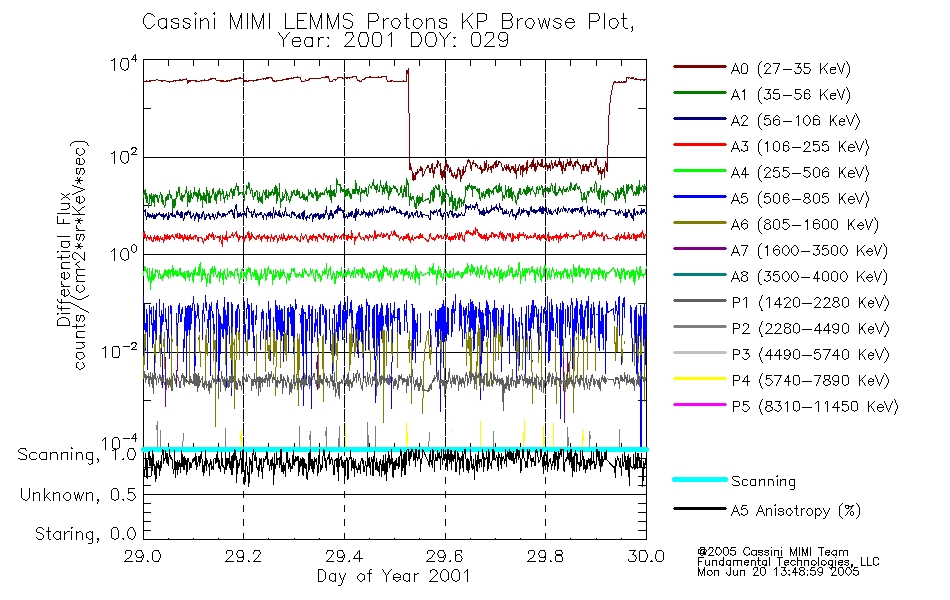Click the A7 (1600-3500 KeV) purple legend swatch
The width and height of the screenshot is (950, 600).
coord(700,248)
